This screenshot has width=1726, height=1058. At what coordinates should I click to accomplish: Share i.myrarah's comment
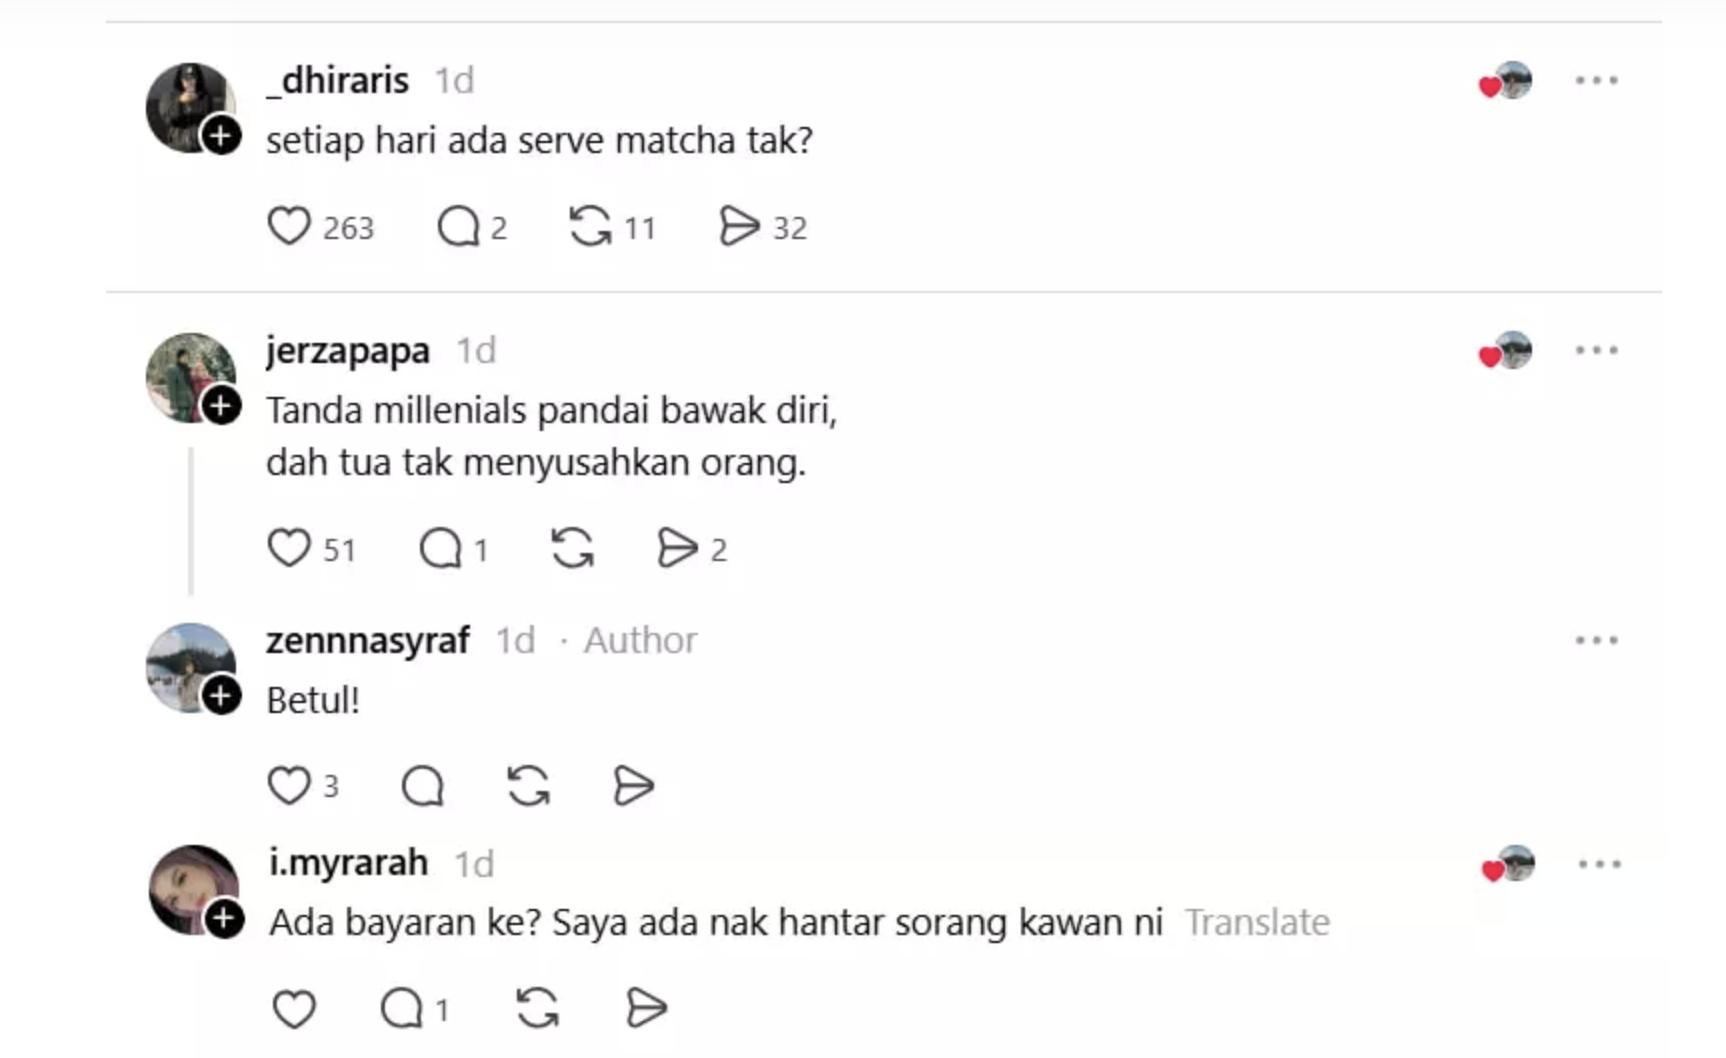(x=646, y=1008)
